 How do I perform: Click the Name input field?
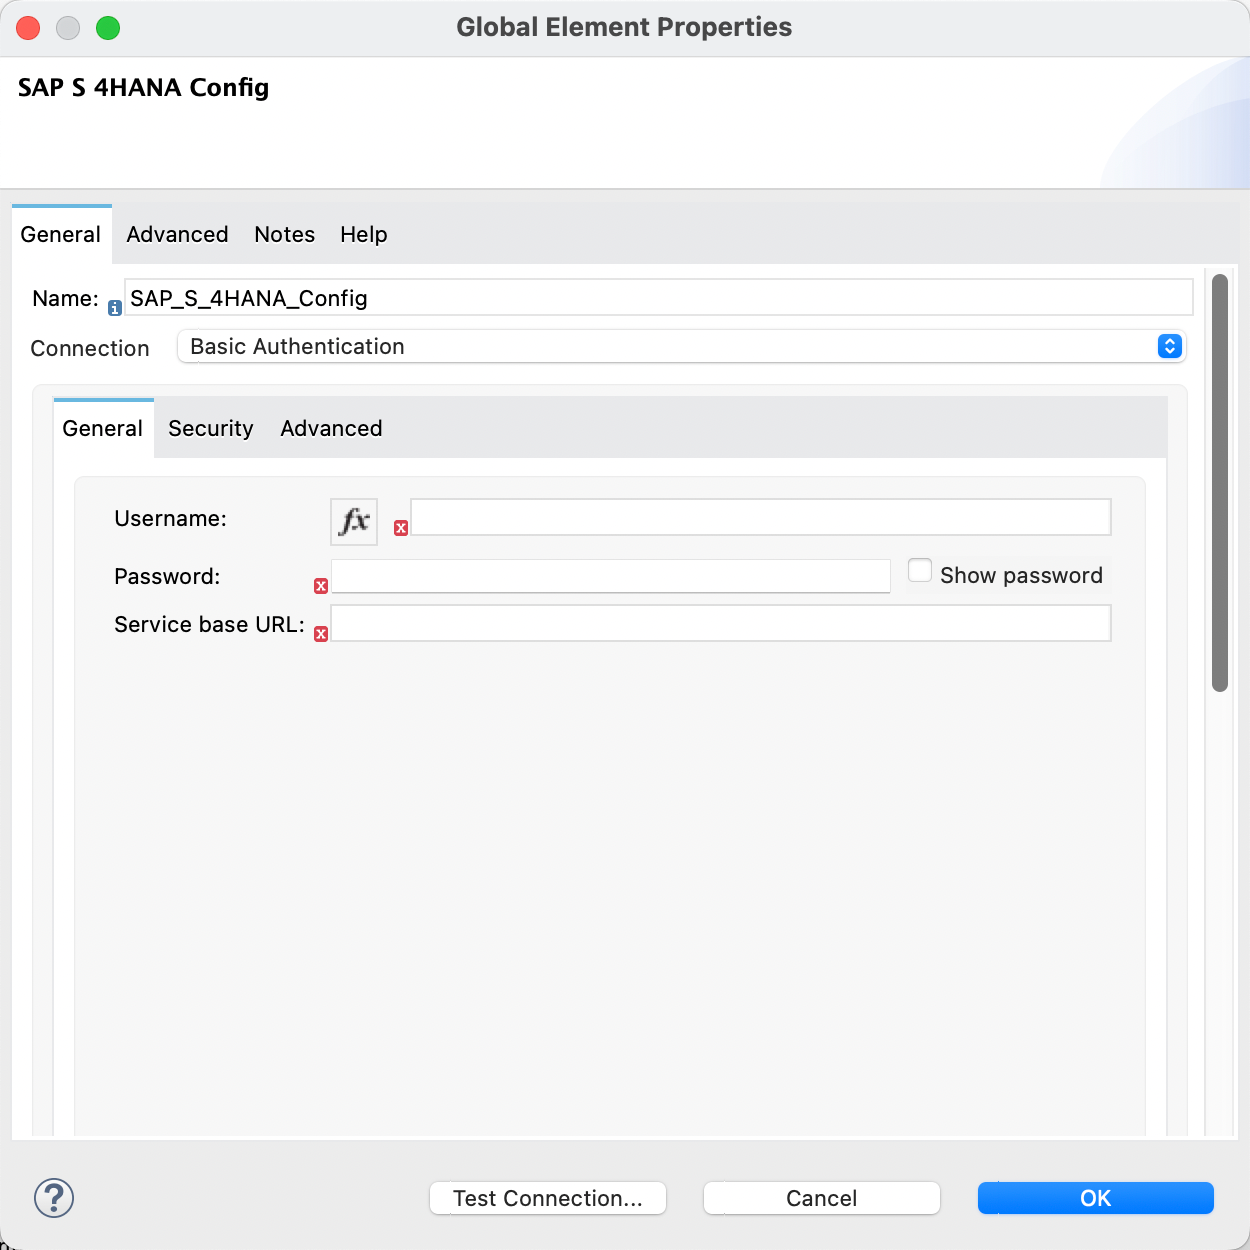coord(659,298)
